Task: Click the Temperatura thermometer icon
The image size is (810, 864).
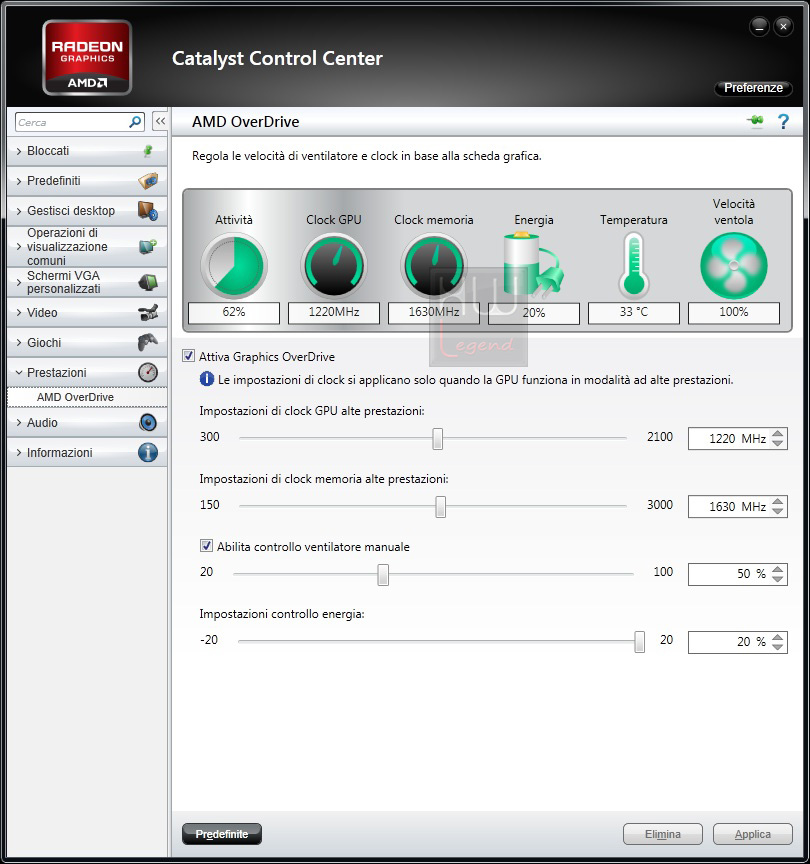Action: click(x=634, y=266)
